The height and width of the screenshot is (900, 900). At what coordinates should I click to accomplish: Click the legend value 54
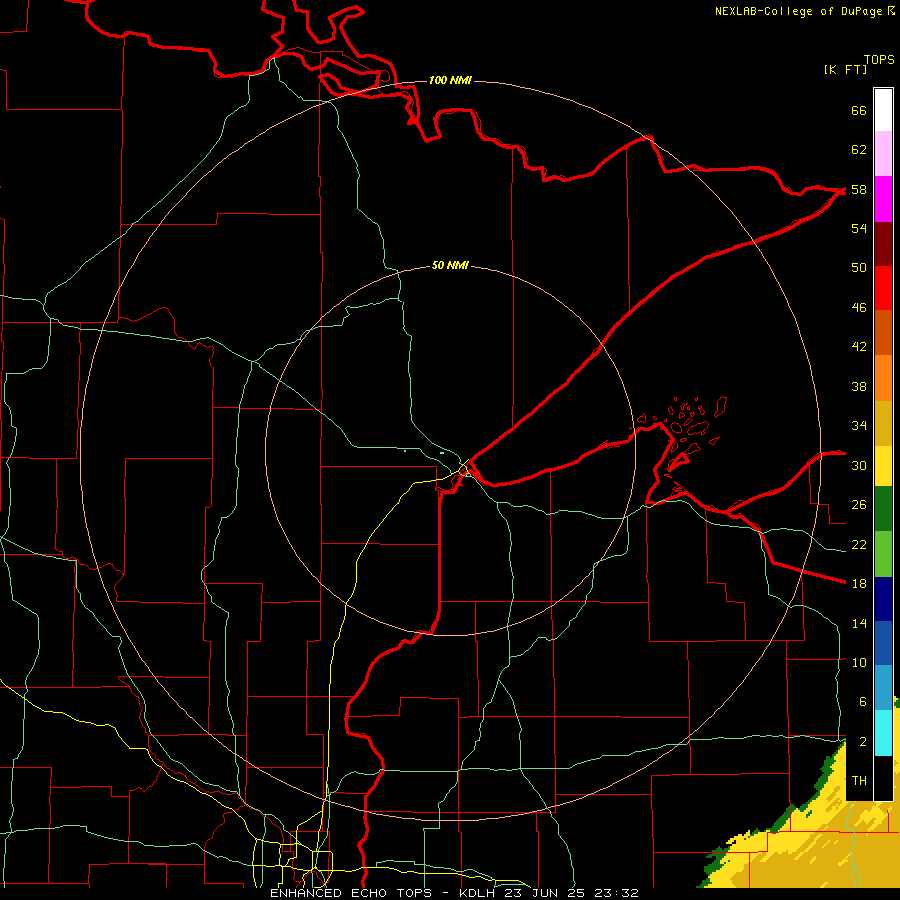pyautogui.click(x=859, y=228)
